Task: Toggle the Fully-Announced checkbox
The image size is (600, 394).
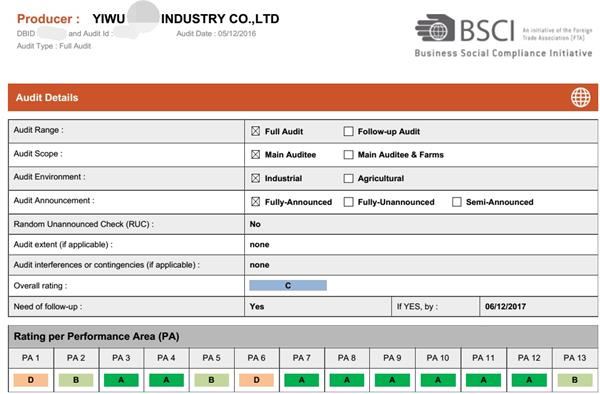Action: (x=256, y=202)
